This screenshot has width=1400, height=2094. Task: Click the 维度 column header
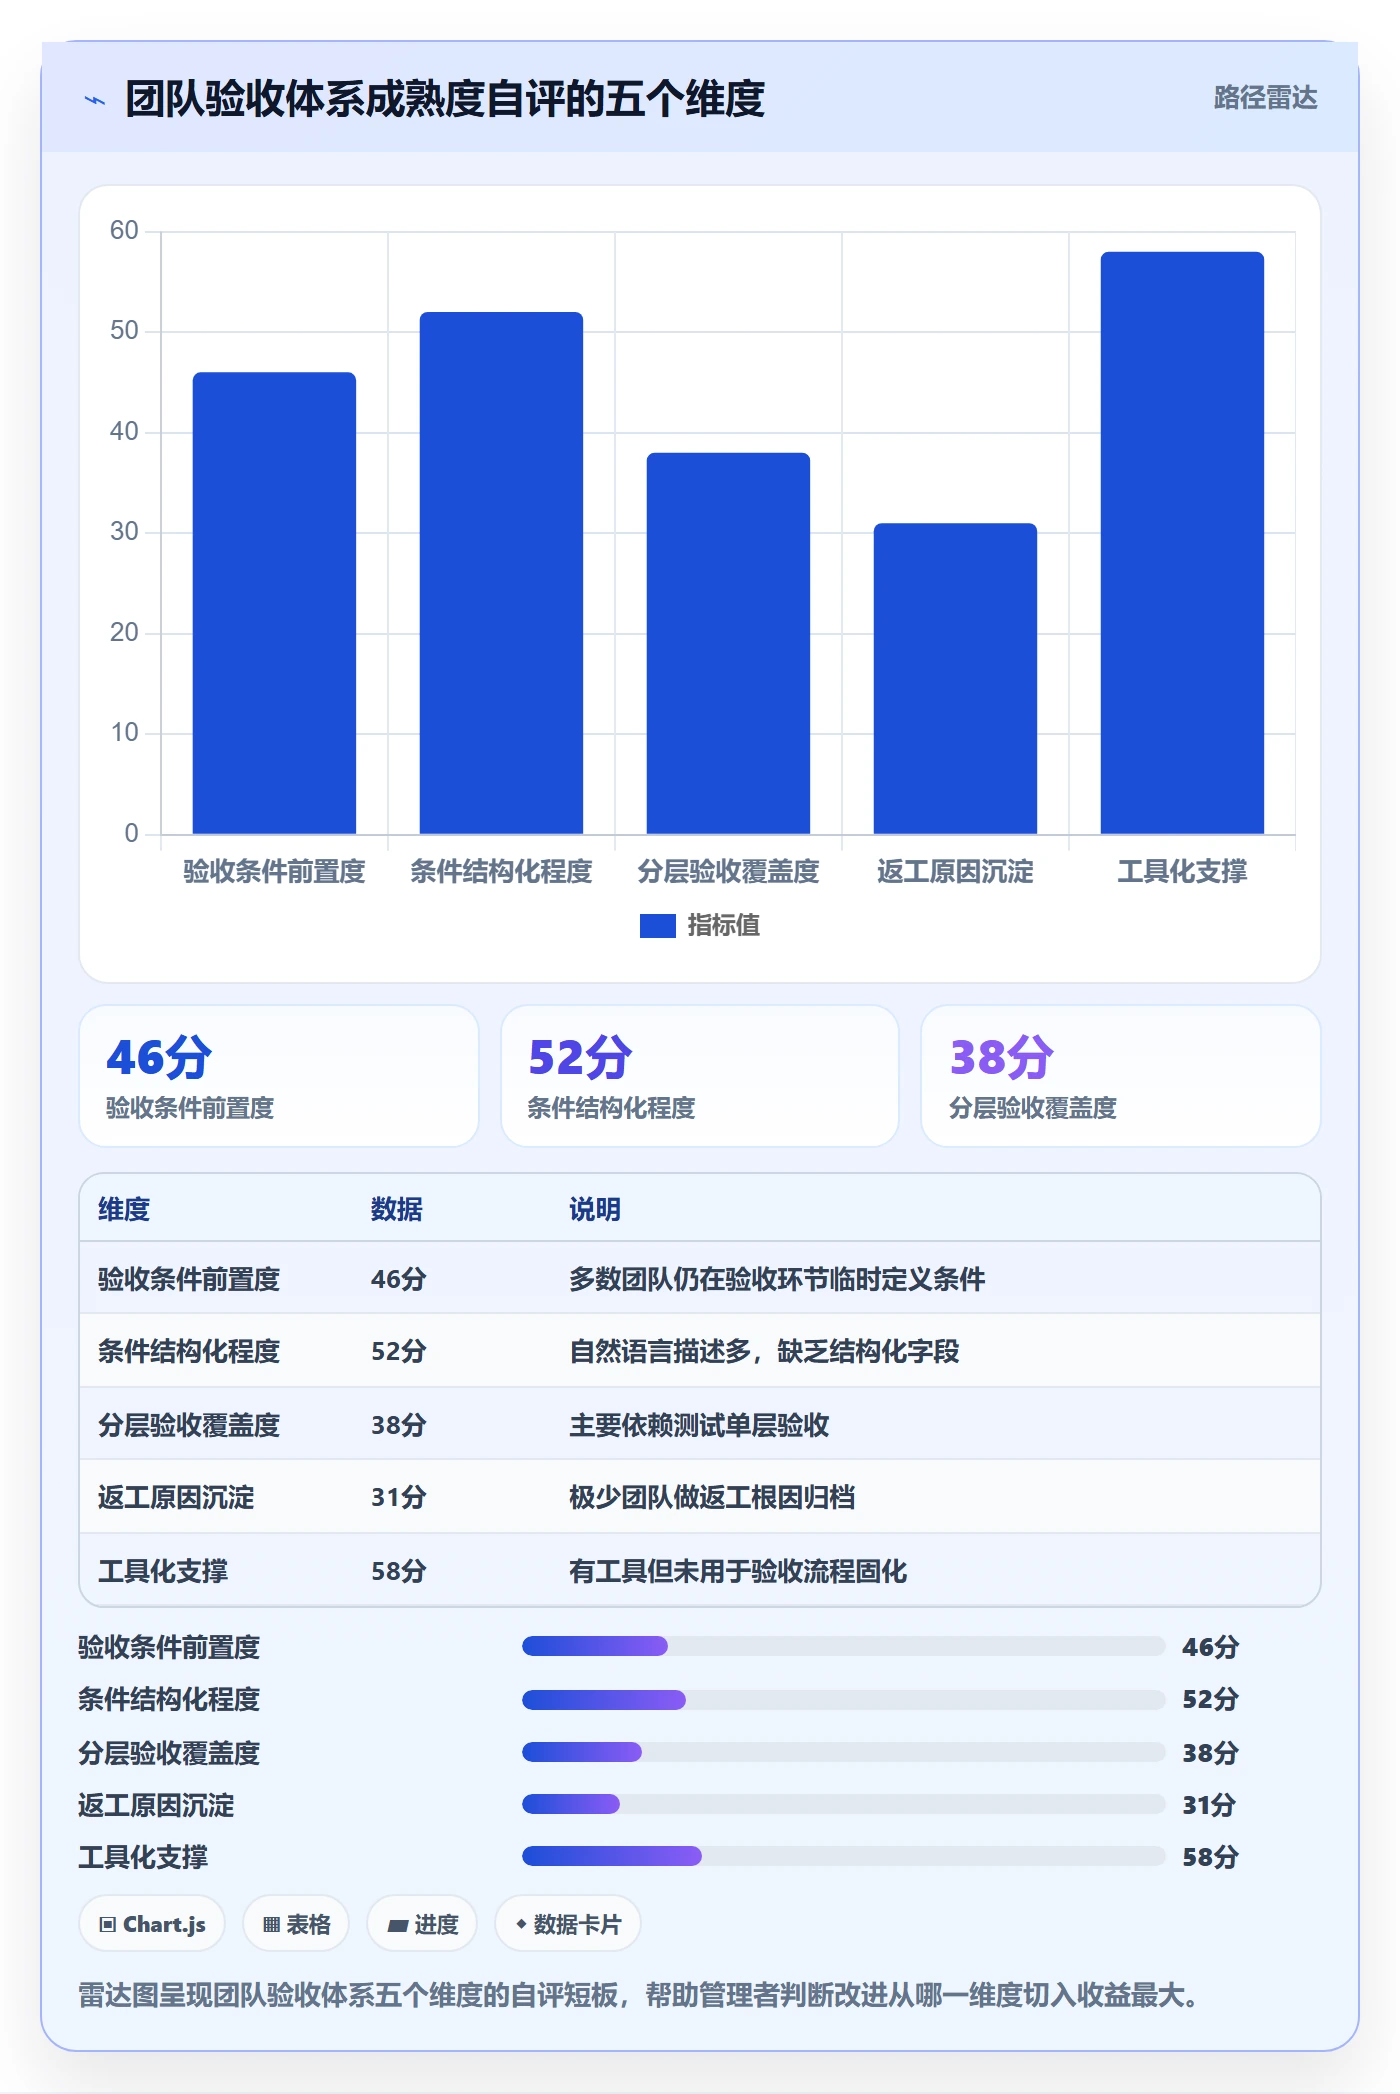[x=124, y=1209]
